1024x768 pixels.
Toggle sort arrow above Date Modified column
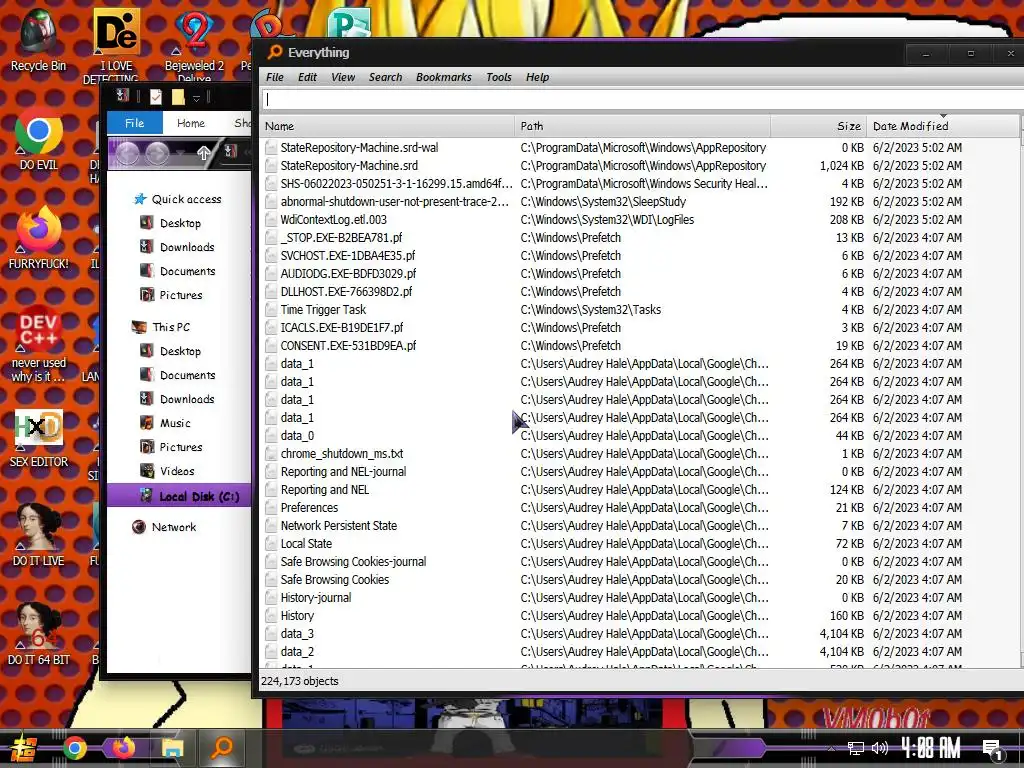943,116
